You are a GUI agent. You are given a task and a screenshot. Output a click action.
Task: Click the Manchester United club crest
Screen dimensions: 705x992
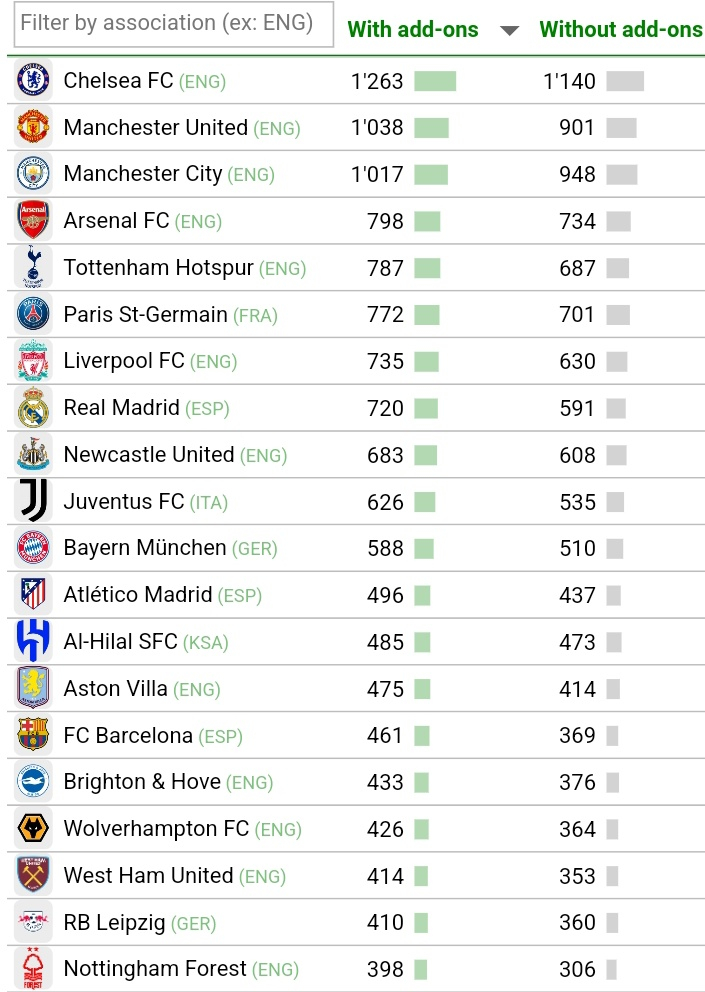tap(33, 127)
